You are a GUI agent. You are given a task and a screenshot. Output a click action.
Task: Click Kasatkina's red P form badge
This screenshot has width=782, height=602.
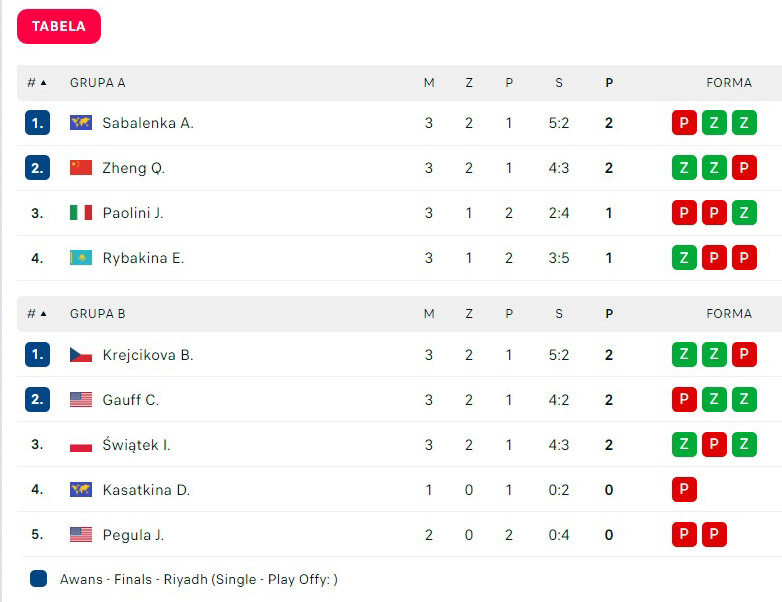pyautogui.click(x=684, y=490)
